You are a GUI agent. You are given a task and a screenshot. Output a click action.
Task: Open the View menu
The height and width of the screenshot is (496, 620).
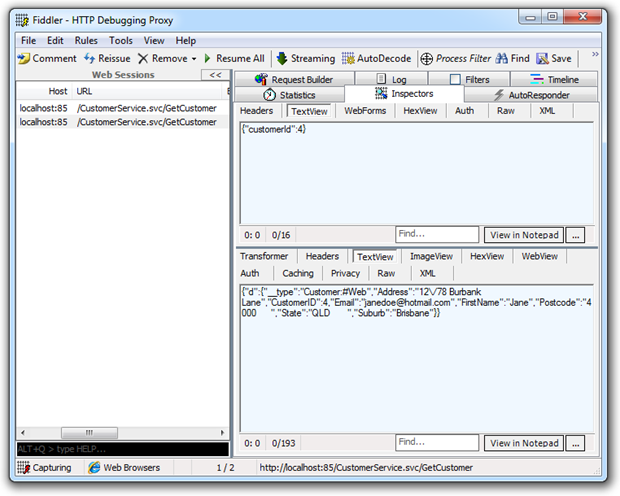(x=154, y=40)
